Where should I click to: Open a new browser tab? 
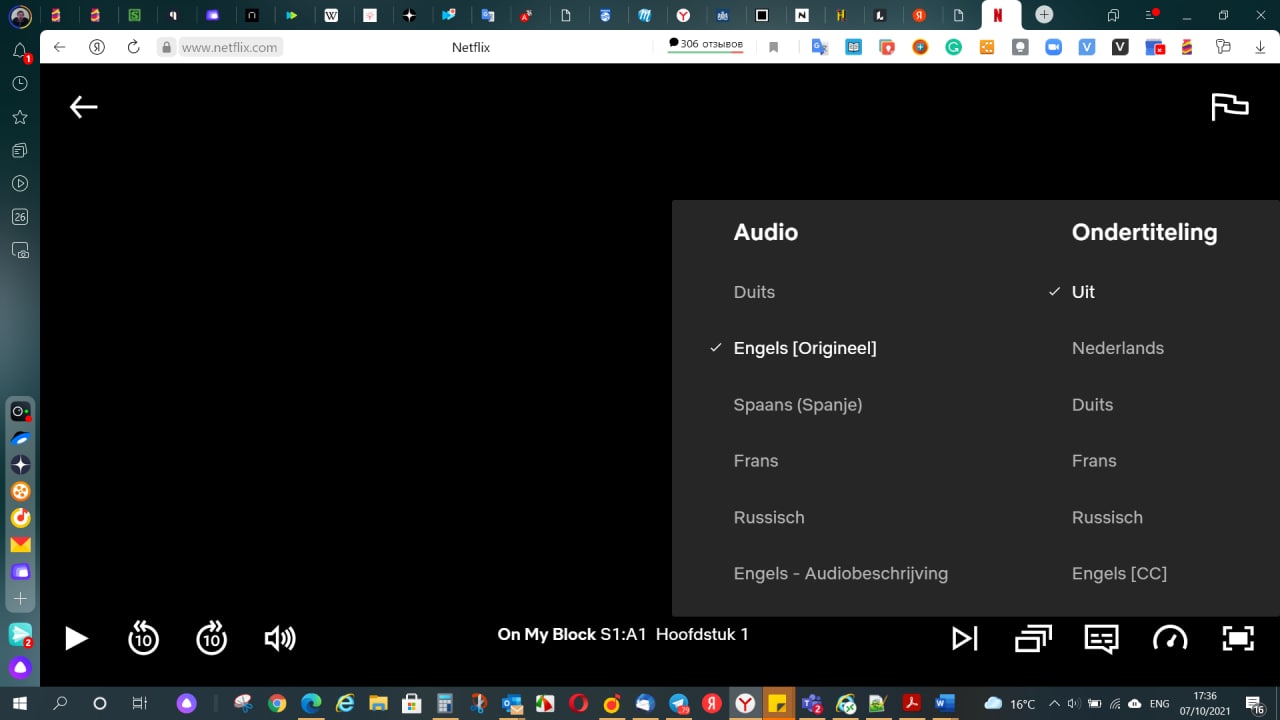click(x=1044, y=15)
